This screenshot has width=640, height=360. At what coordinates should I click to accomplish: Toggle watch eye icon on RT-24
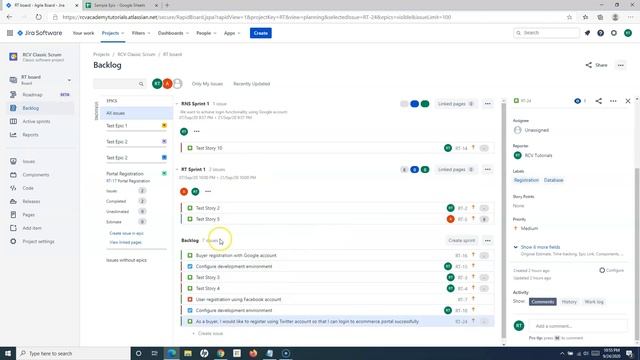pyautogui.click(x=577, y=101)
